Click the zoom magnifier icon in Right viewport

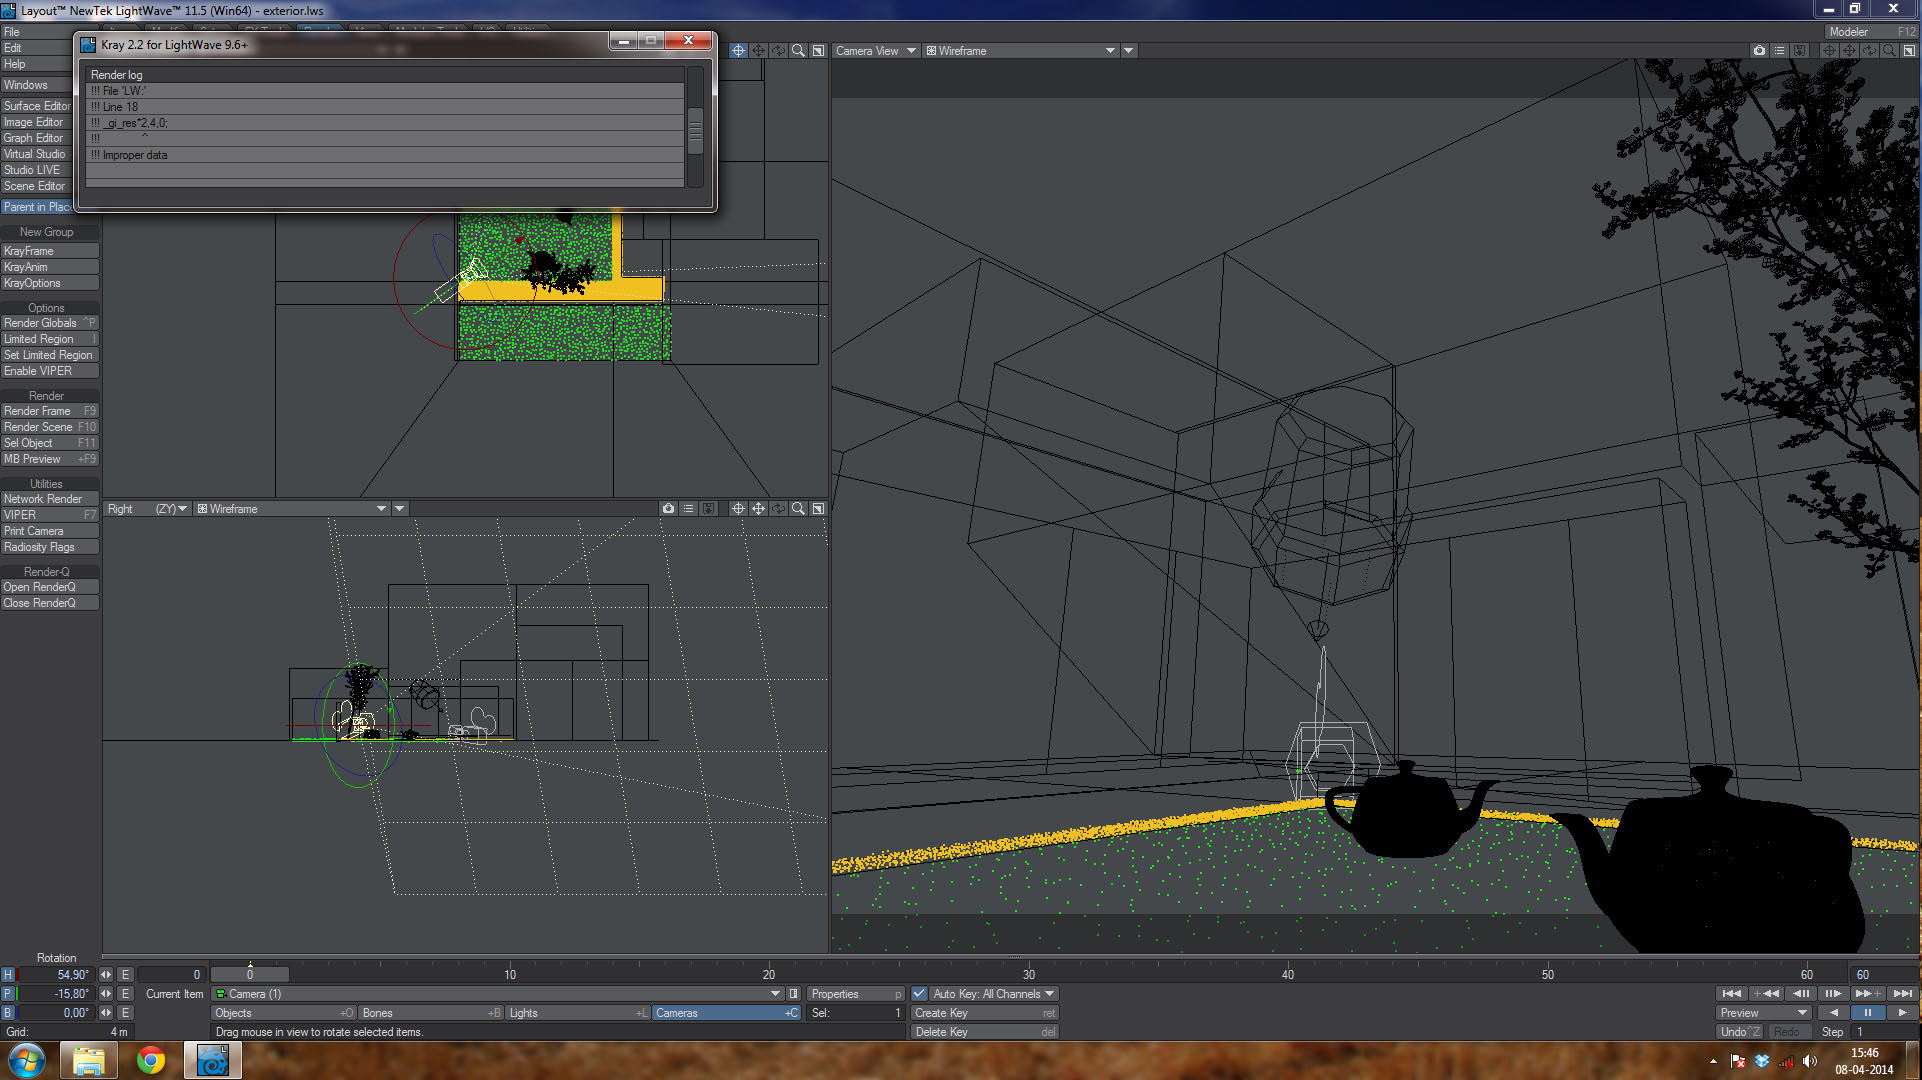pyautogui.click(x=798, y=509)
